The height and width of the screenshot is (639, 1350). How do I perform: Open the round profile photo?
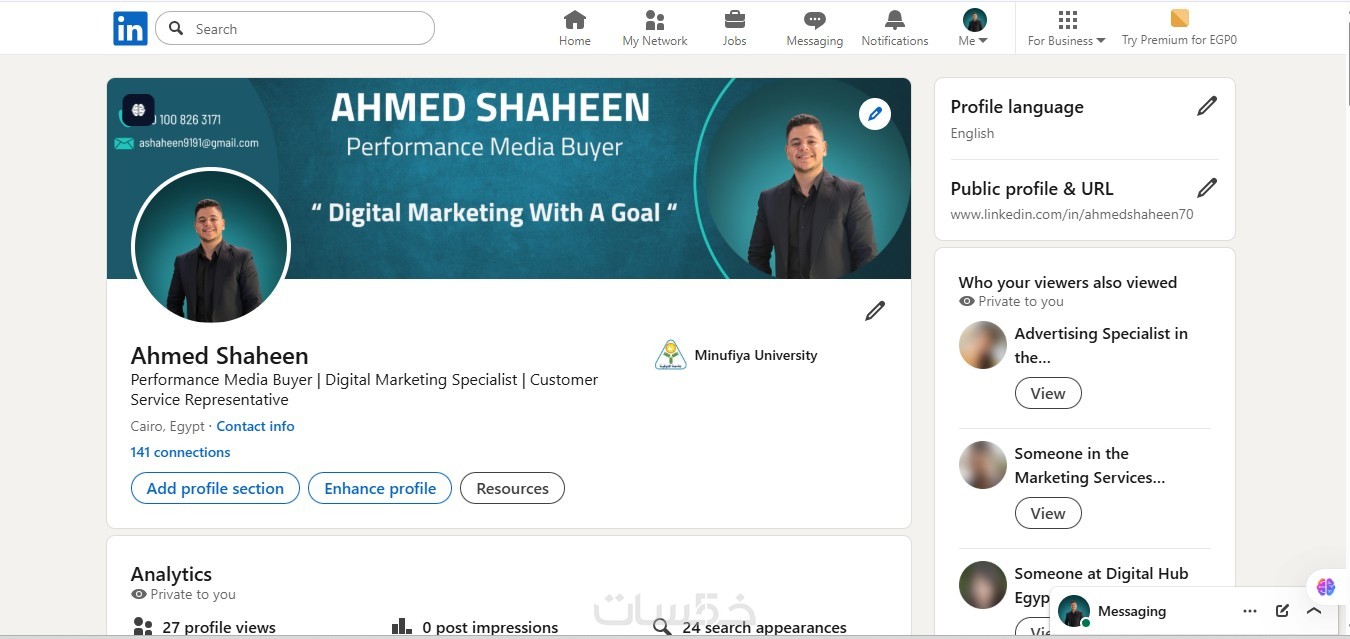click(211, 247)
